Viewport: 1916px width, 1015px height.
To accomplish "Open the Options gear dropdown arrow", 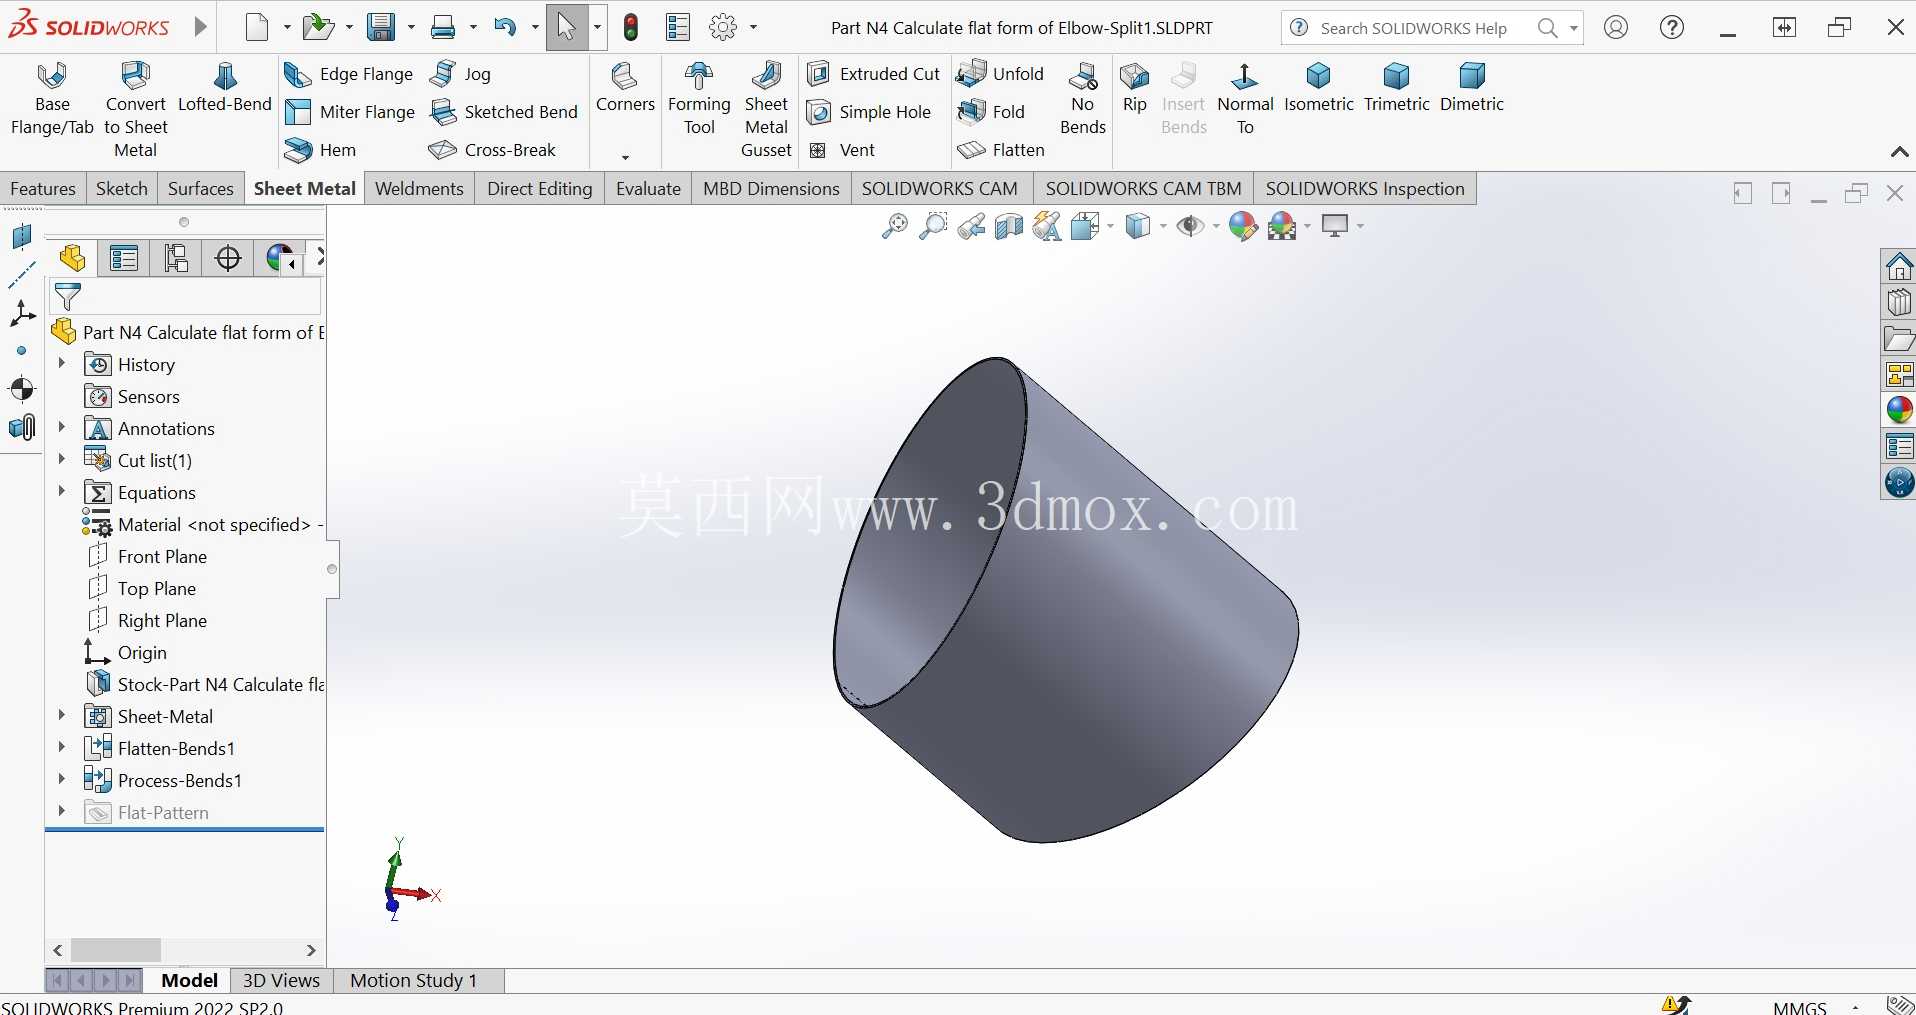I will (753, 28).
